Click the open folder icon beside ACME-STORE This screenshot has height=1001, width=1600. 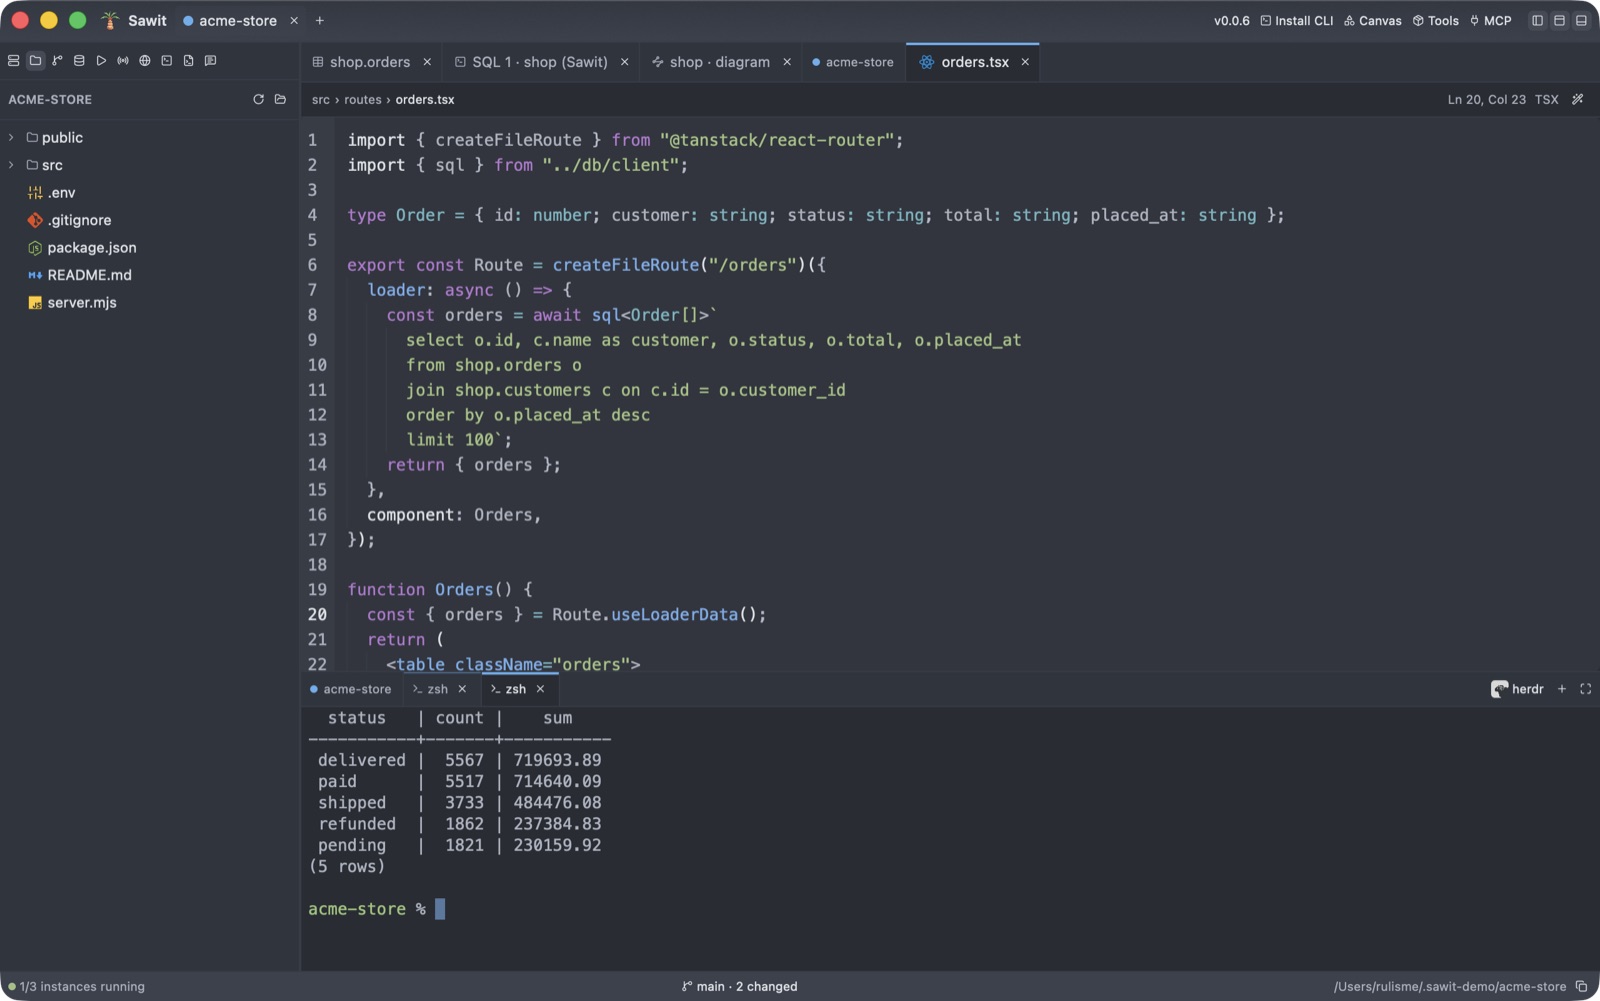coord(280,99)
